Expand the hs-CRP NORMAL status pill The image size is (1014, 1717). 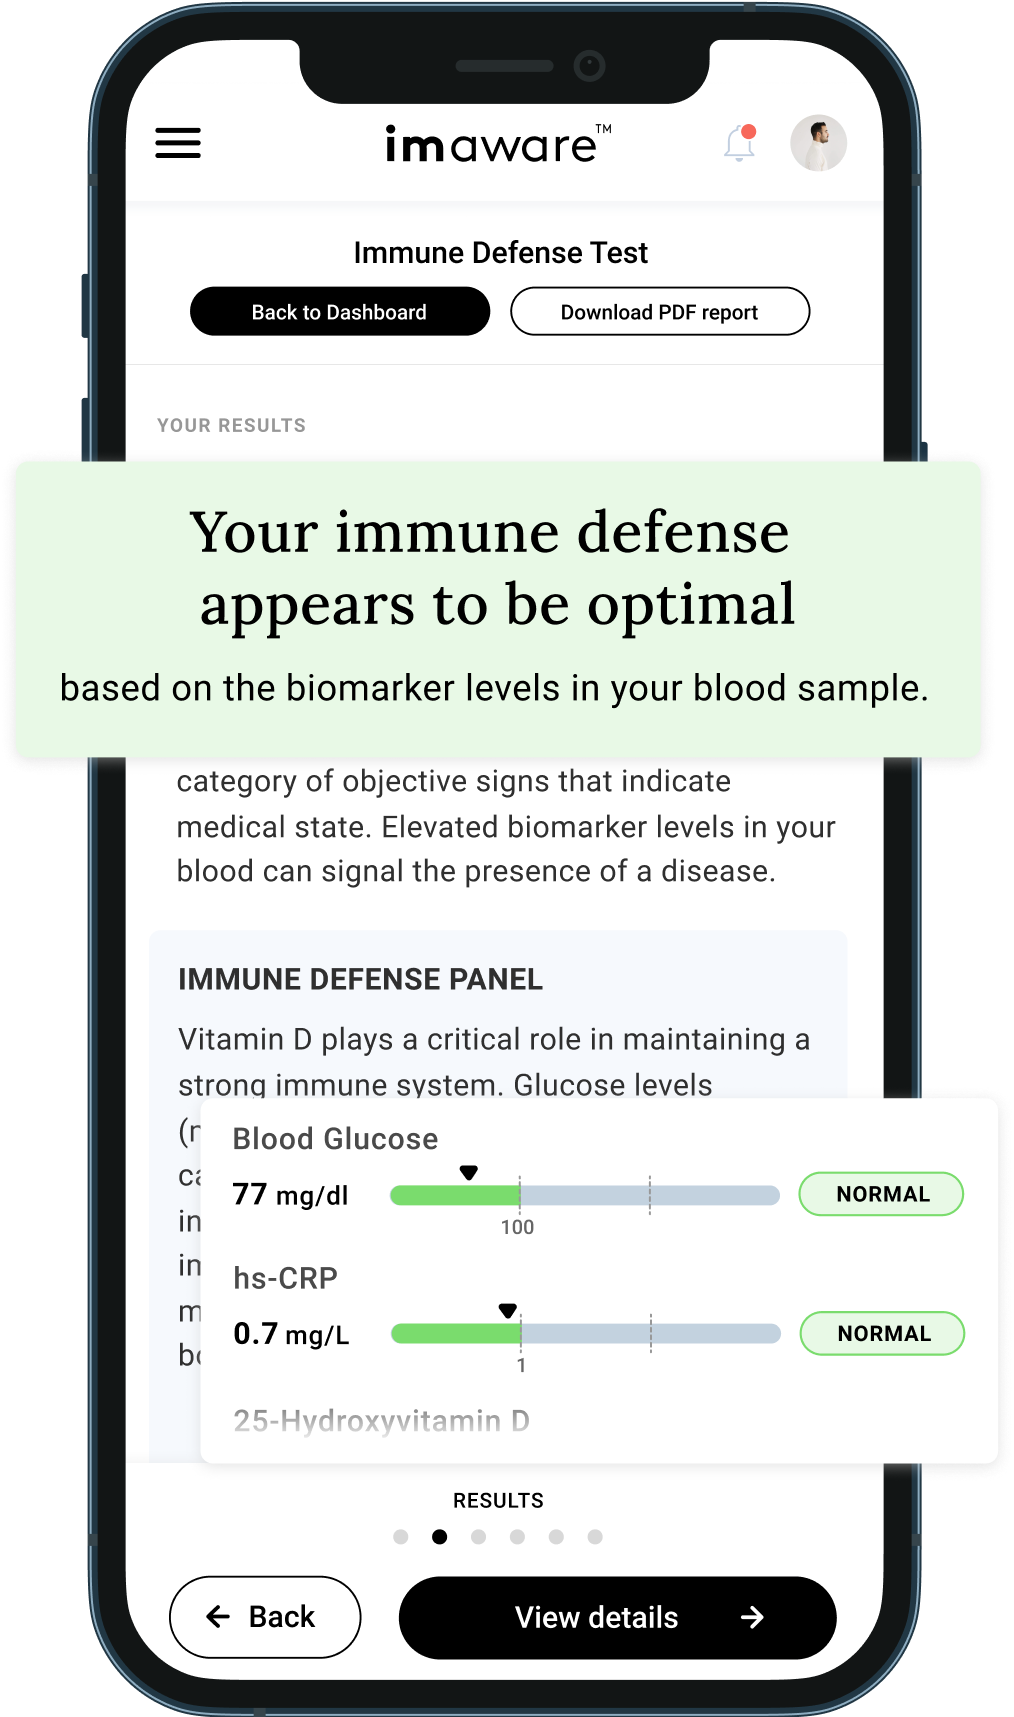coord(881,1333)
